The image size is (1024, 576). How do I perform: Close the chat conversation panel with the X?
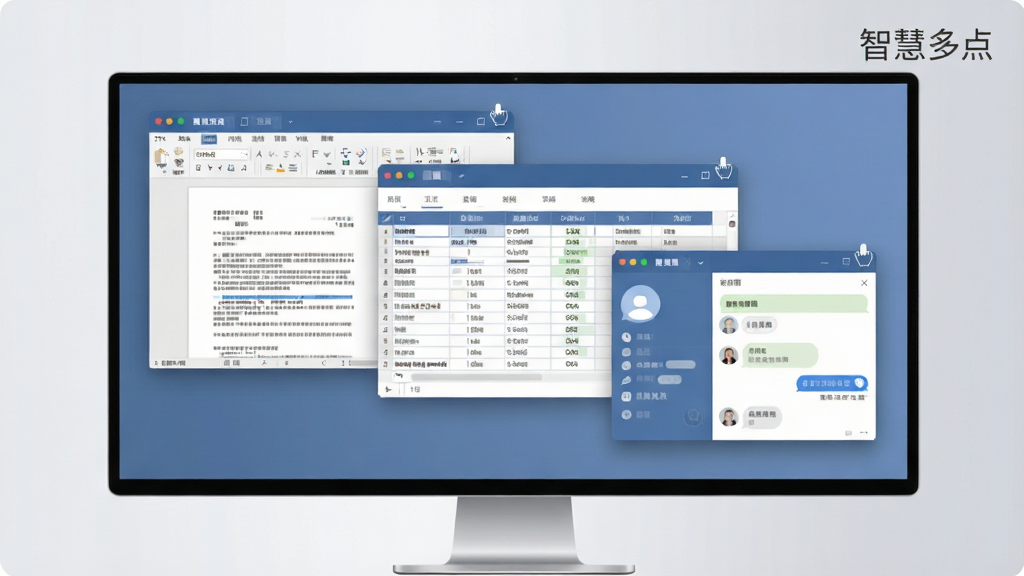[864, 283]
